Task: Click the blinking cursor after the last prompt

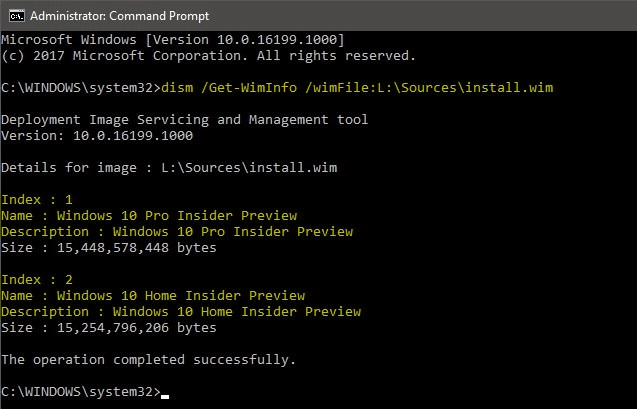Action: (x=165, y=394)
